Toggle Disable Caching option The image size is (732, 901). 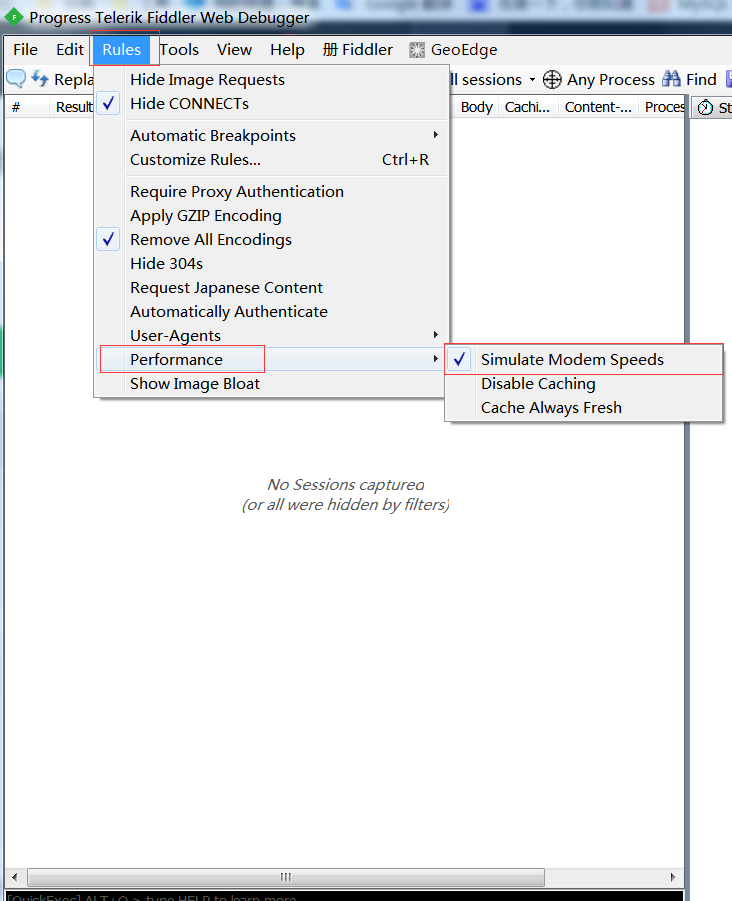coord(584,384)
